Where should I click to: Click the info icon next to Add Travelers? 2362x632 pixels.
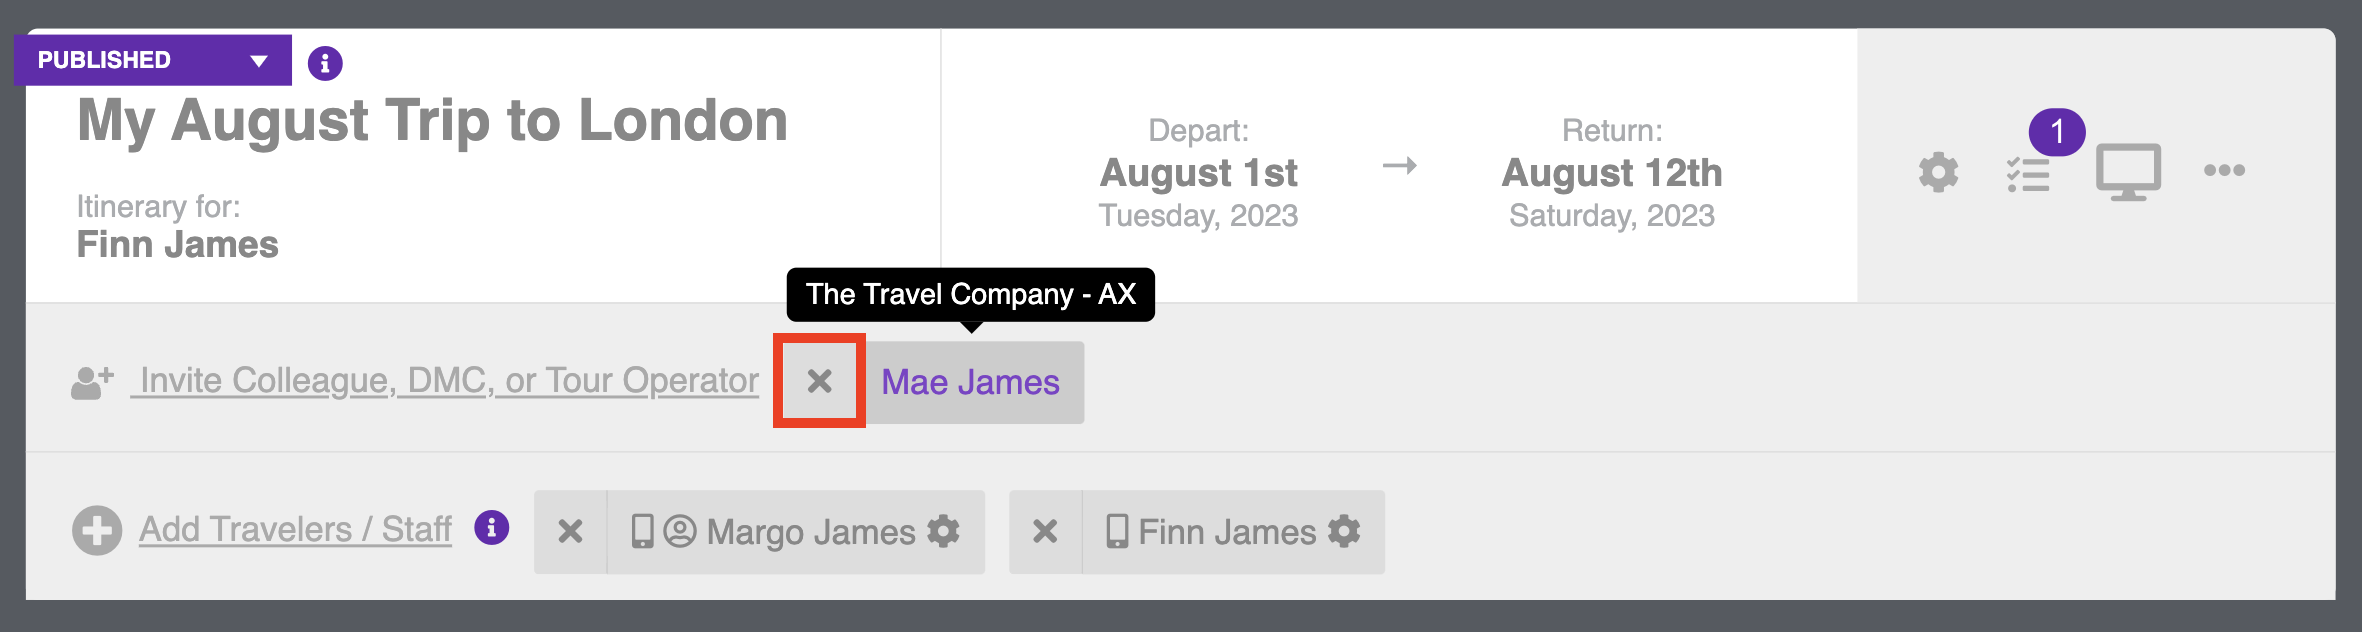tap(491, 527)
